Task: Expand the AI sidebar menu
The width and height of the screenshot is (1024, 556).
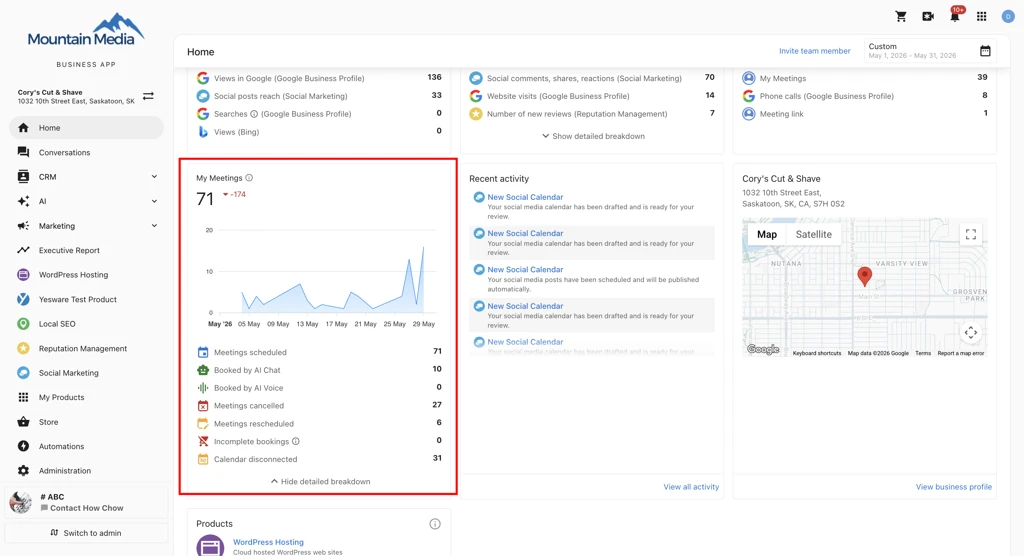Action: pyautogui.click(x=154, y=201)
